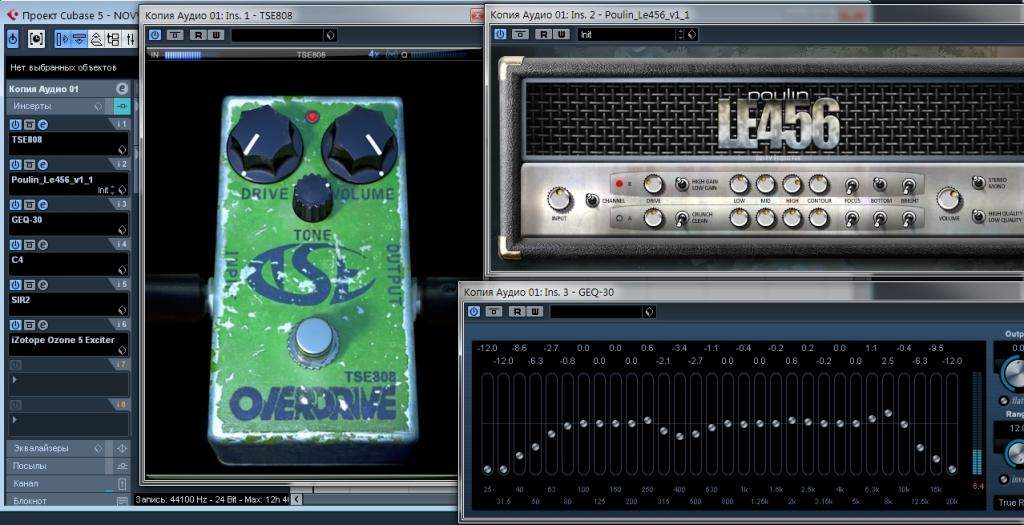Toggle power of TSE808 insert in inspector

[x=15, y=124]
